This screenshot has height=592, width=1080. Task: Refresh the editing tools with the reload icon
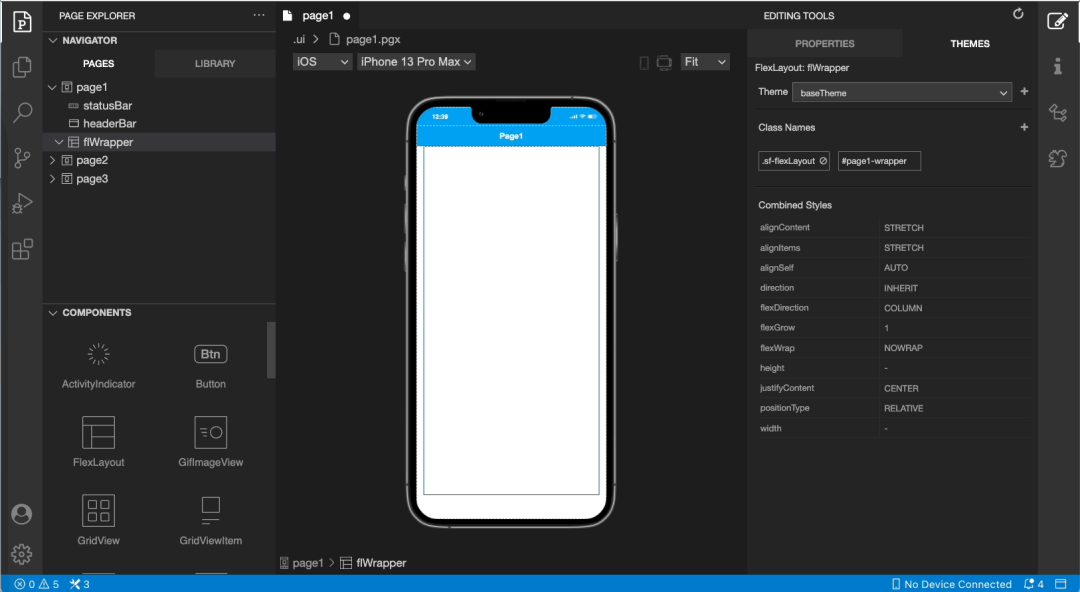point(1018,14)
